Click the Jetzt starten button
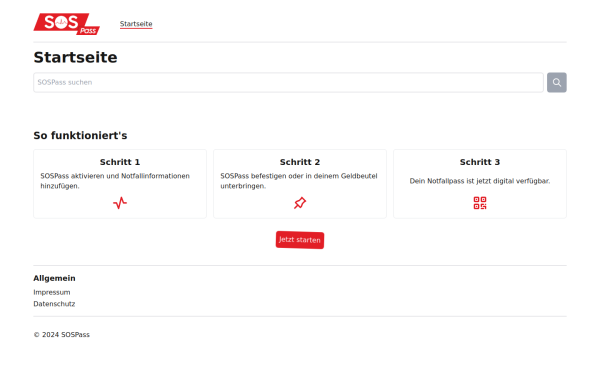This screenshot has height=375, width=600. pyautogui.click(x=300, y=240)
